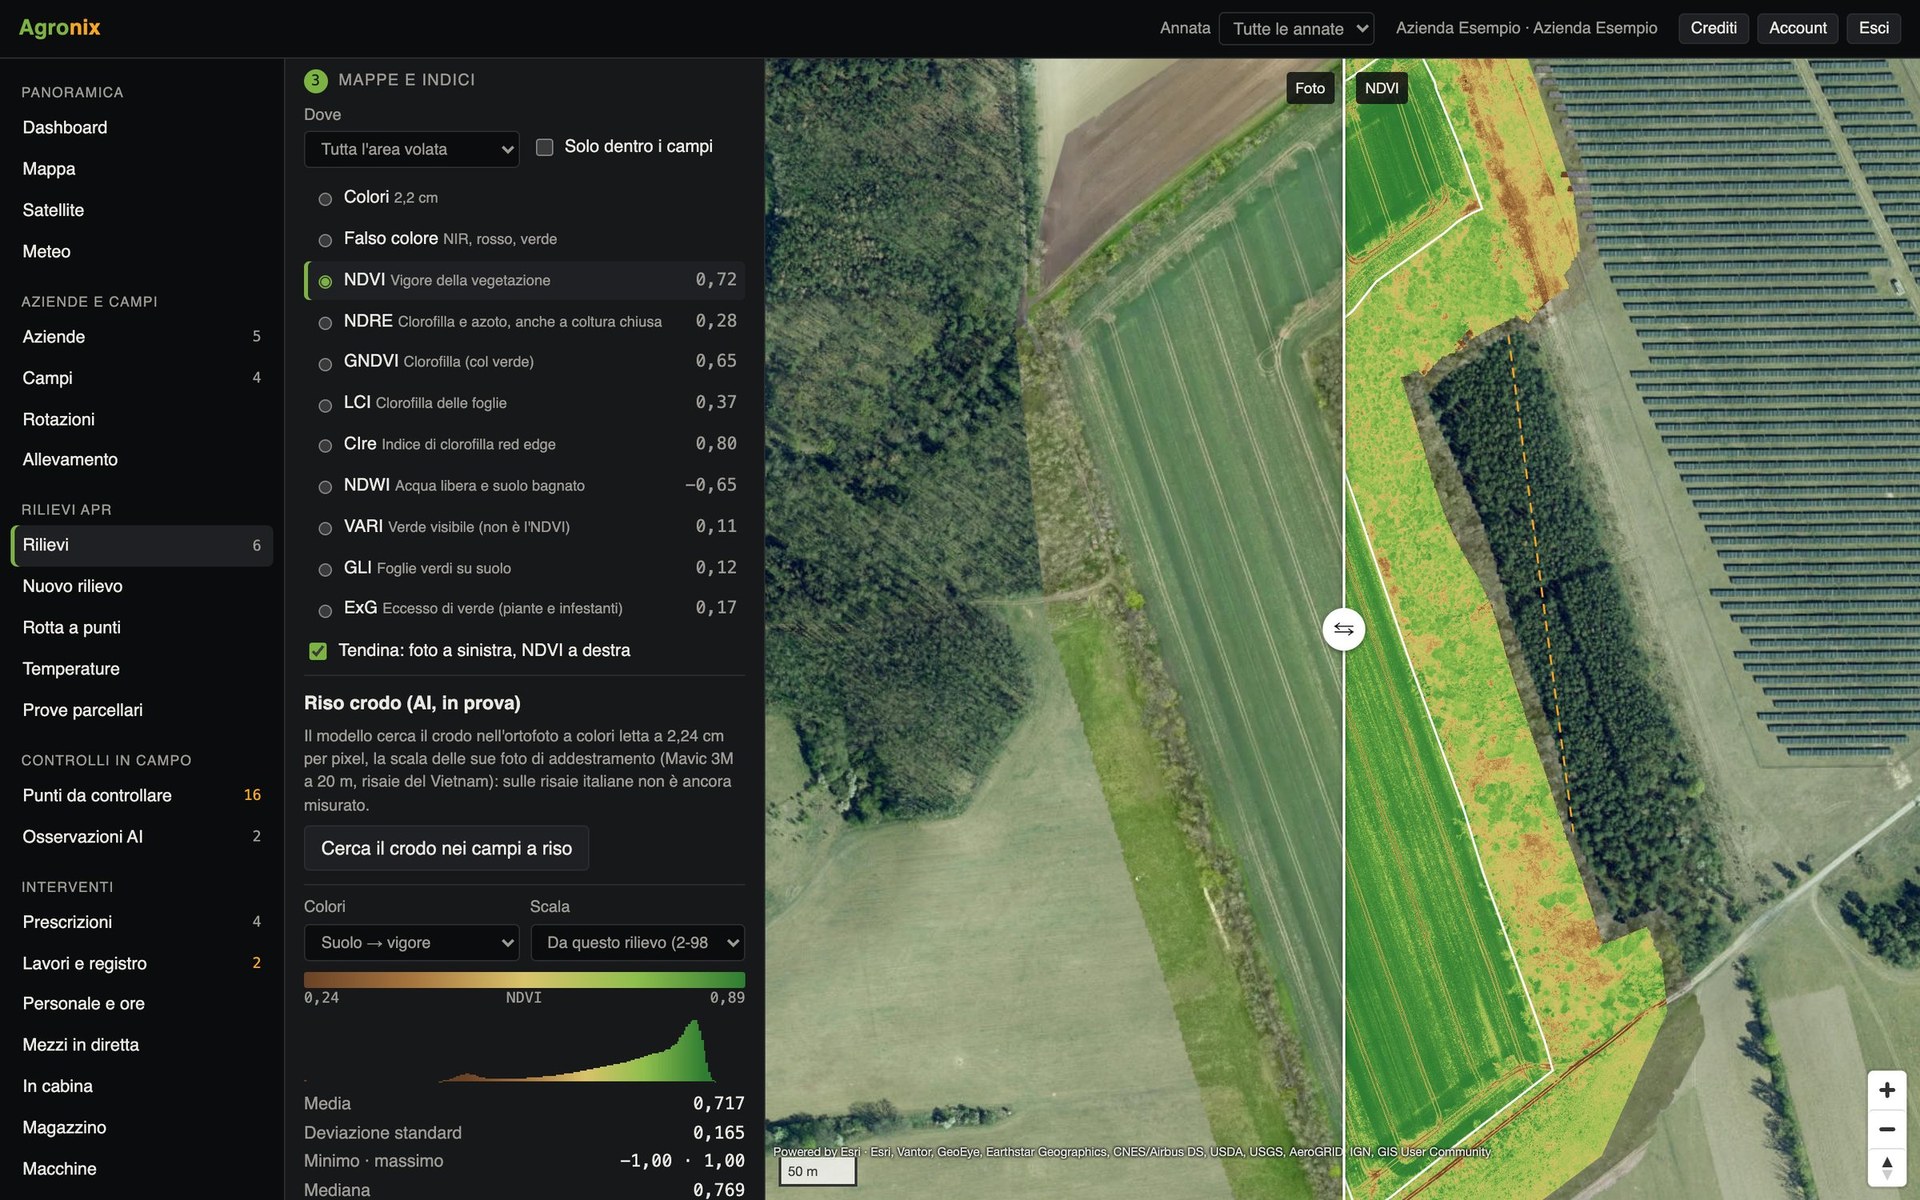Select the ExG index
This screenshot has width=1920, height=1200.
pyautogui.click(x=325, y=610)
